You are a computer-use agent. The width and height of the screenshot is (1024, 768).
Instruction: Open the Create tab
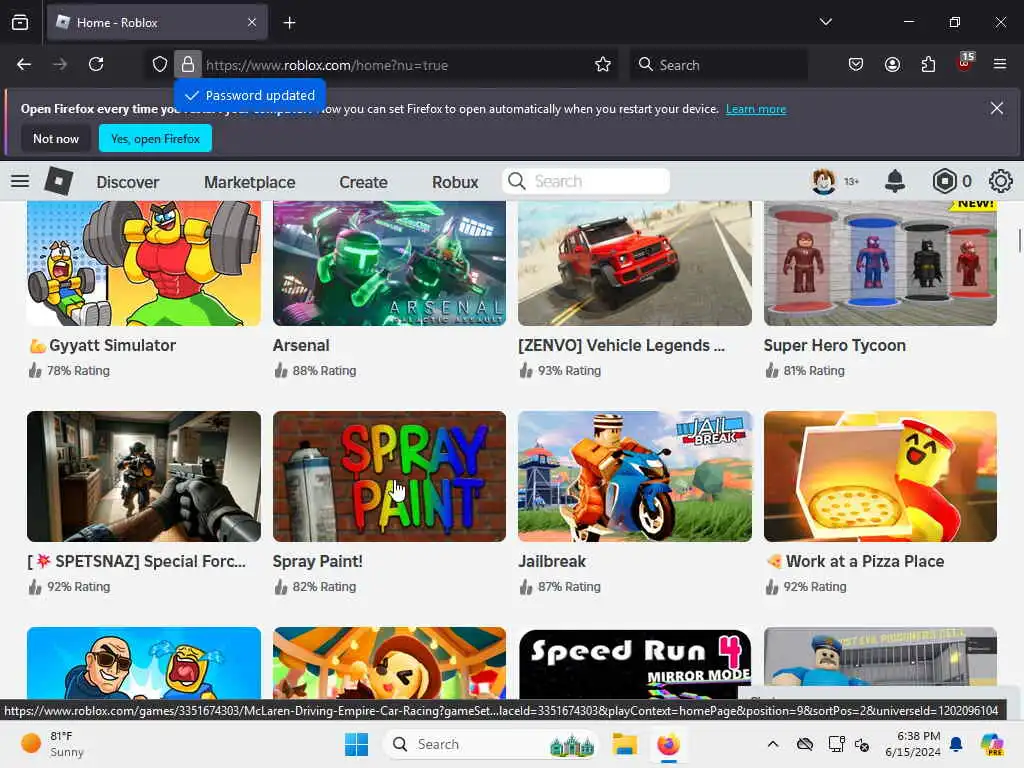pyautogui.click(x=363, y=182)
